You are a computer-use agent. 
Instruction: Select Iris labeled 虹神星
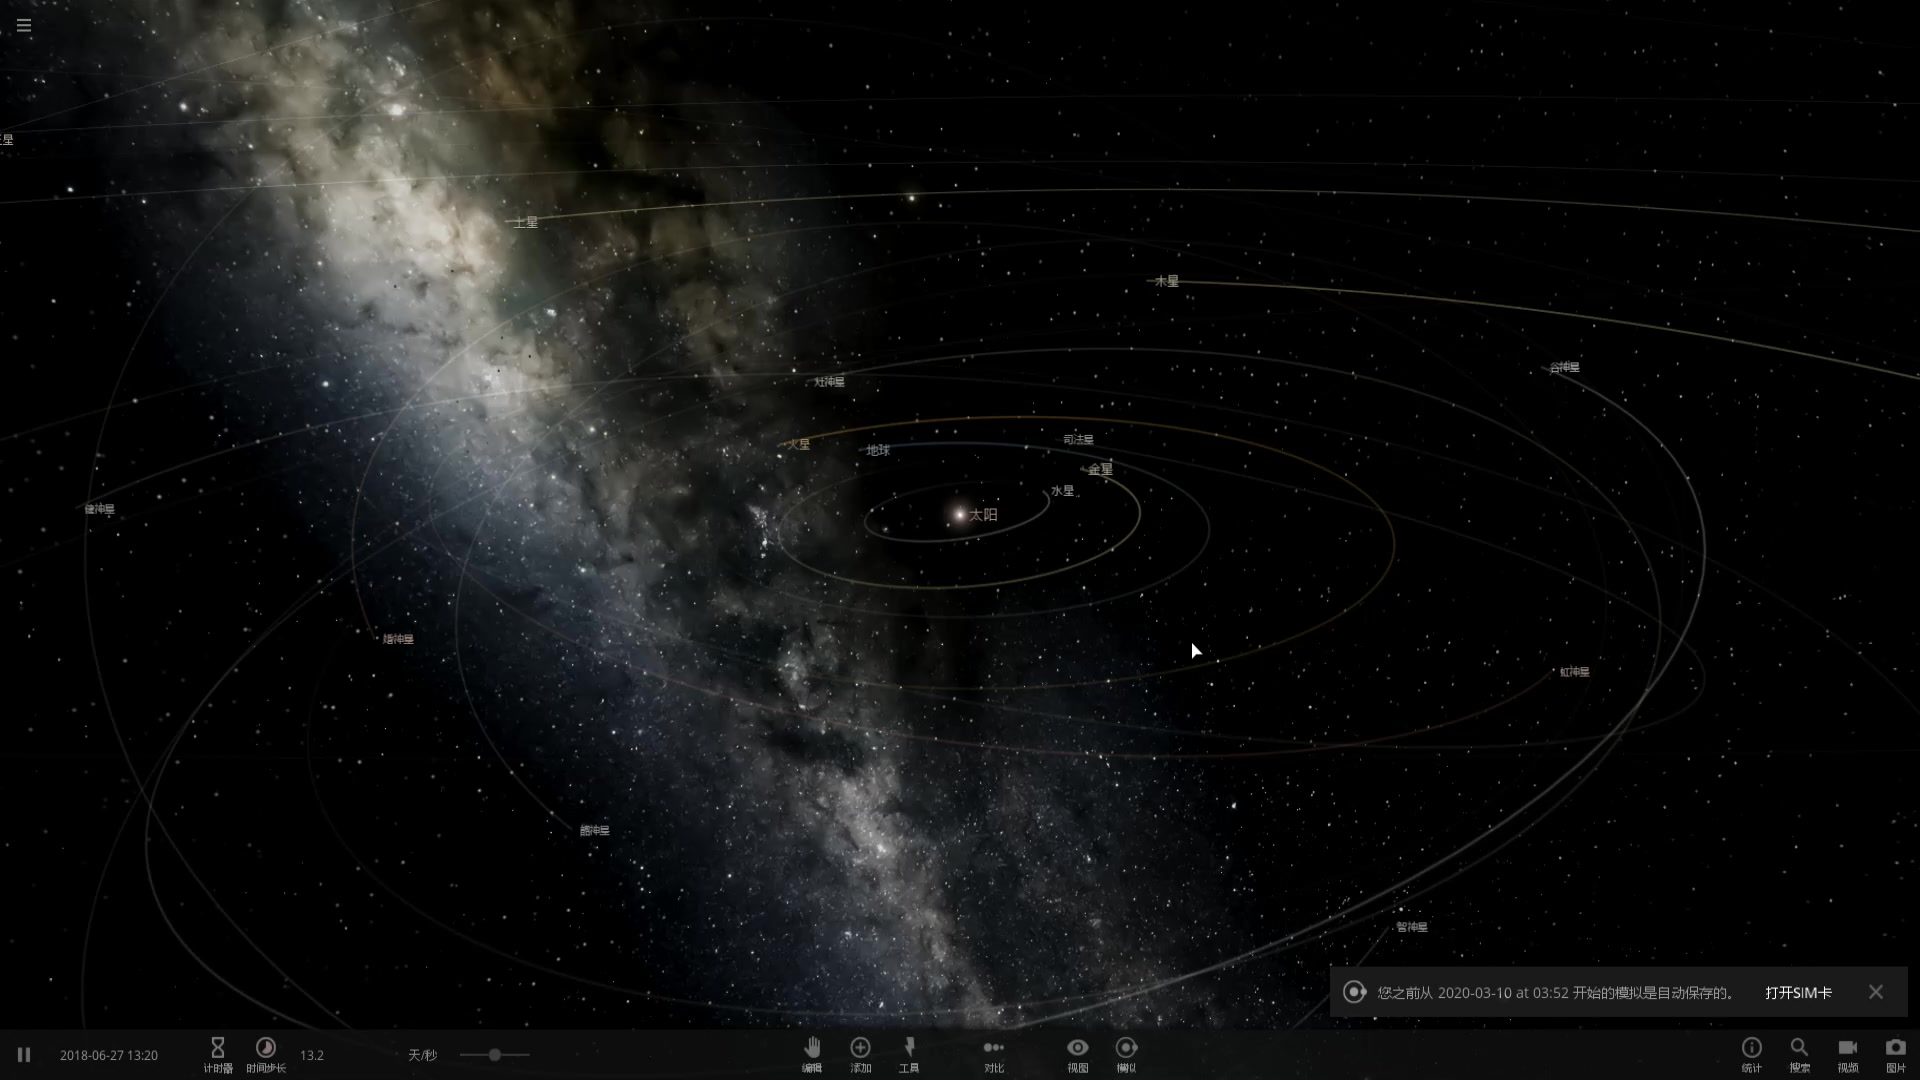[1574, 672]
